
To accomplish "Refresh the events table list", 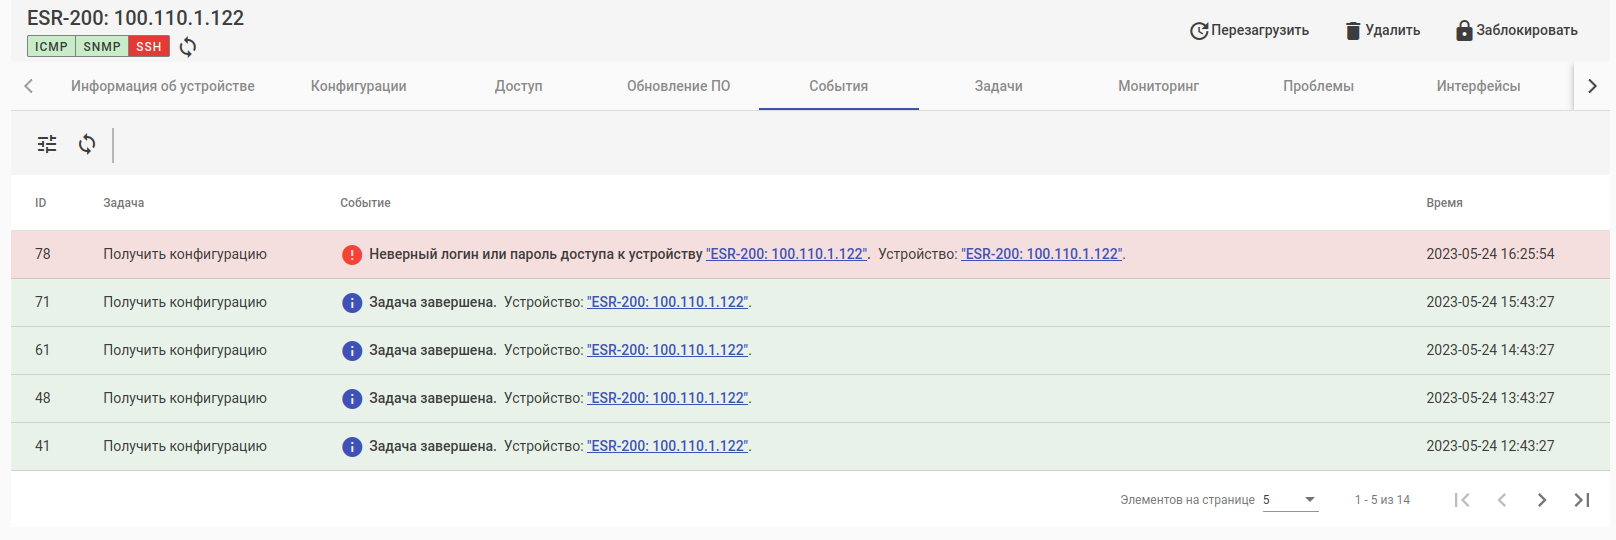I will pos(87,144).
